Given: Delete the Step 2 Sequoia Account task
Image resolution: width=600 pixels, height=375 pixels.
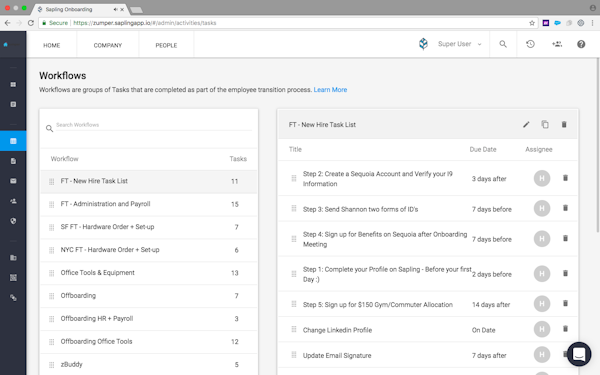Looking at the screenshot, I should pos(565,178).
